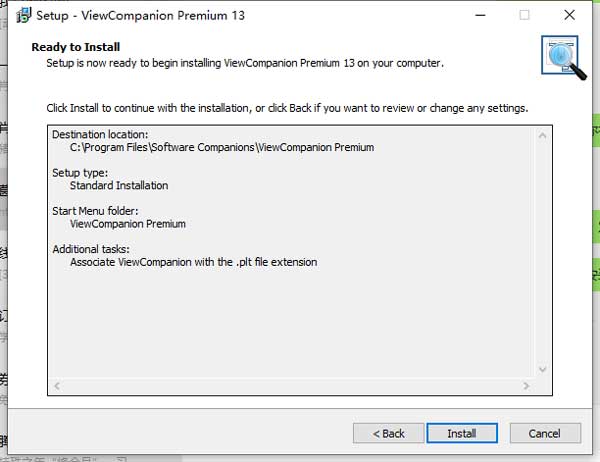600x462 pixels.
Task: Click the C:\Program Files destination path line
Action: click(222, 147)
